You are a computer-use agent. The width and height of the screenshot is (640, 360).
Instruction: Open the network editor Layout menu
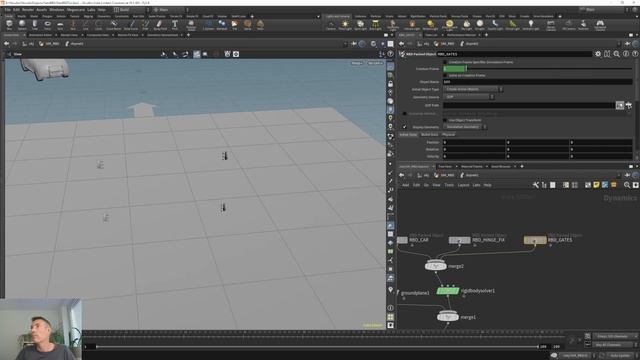[x=463, y=185]
